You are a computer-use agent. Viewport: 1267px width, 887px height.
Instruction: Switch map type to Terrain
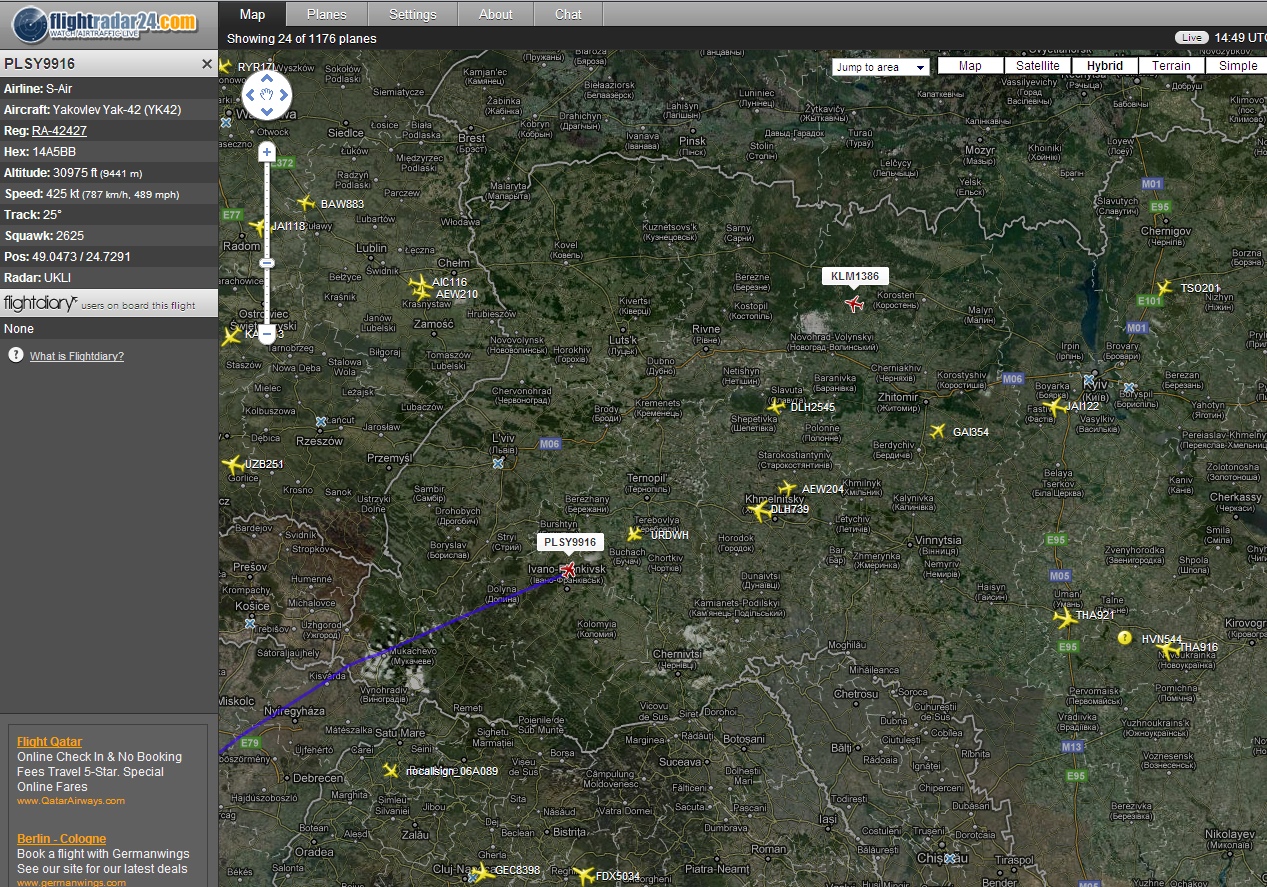1170,66
